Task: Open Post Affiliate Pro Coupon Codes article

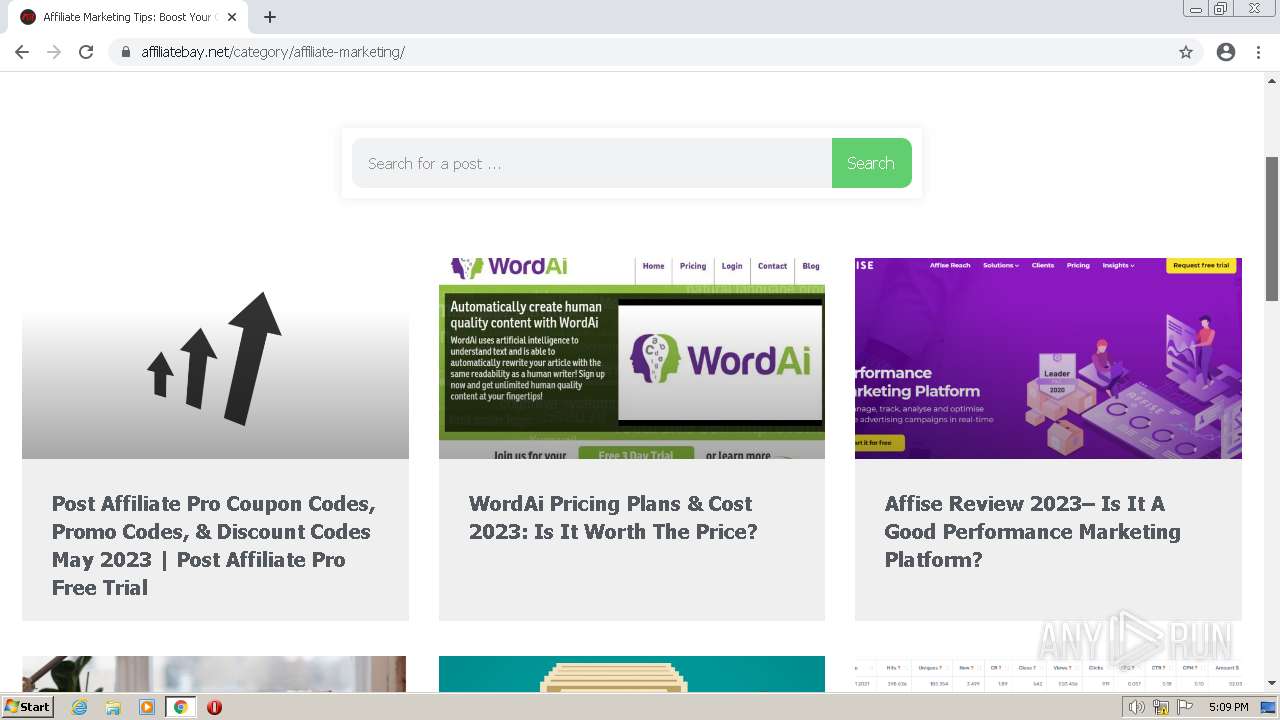Action: click(214, 545)
